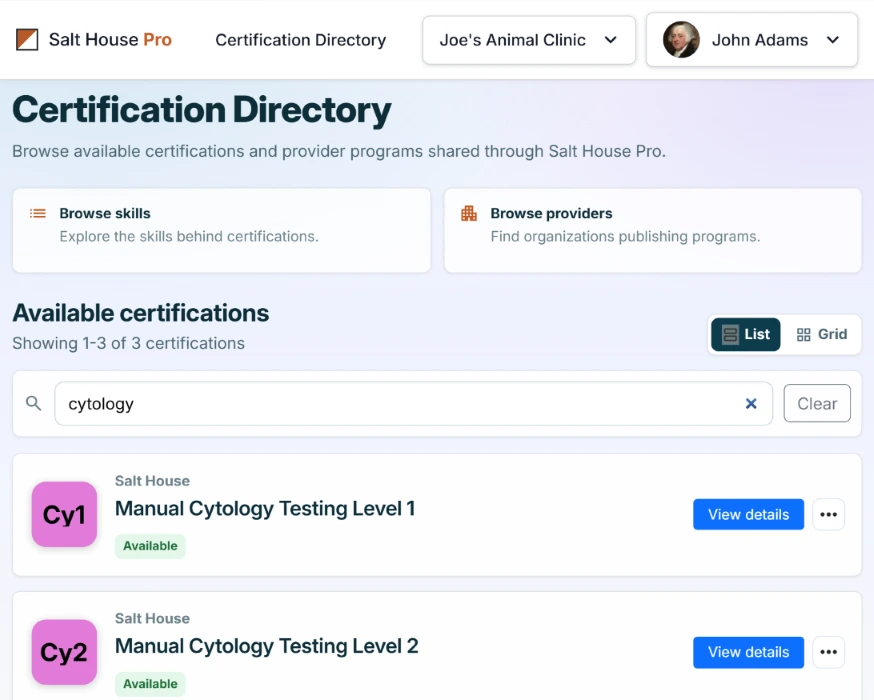The image size is (874, 700).
Task: Open Manual Cytology Testing Level 1 title
Action: click(x=265, y=509)
